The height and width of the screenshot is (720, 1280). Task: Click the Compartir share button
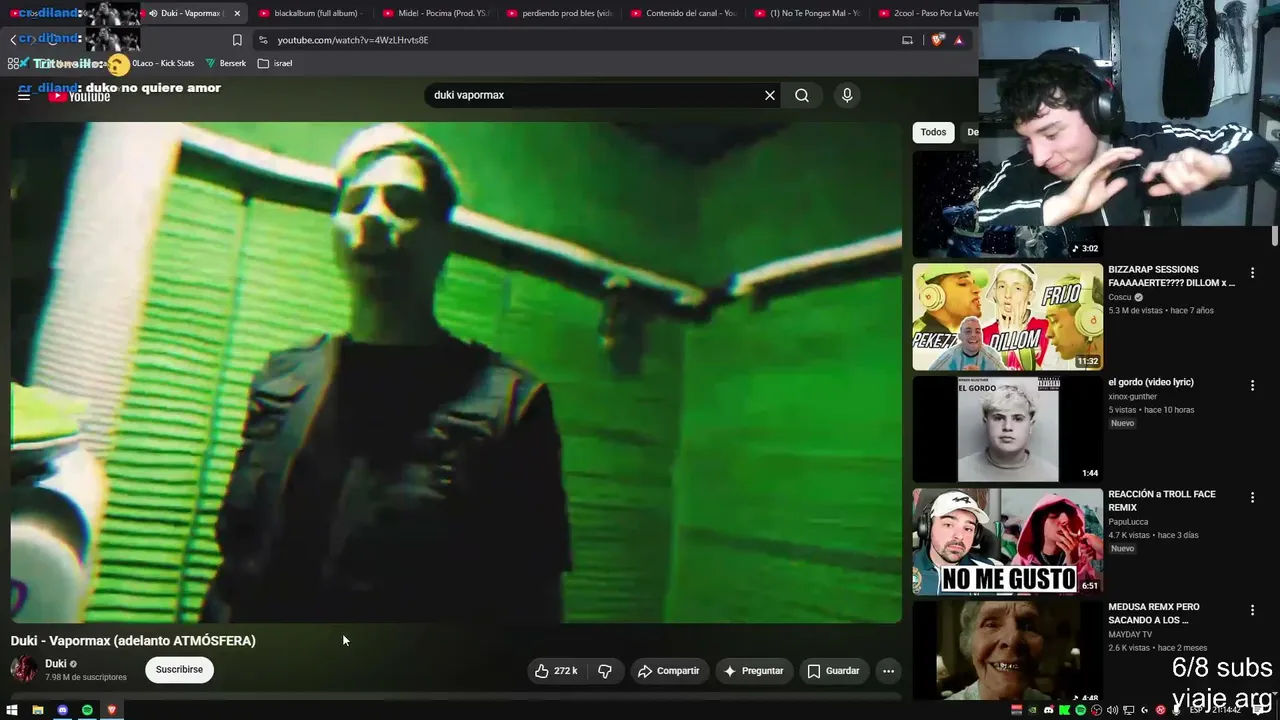(x=669, y=671)
